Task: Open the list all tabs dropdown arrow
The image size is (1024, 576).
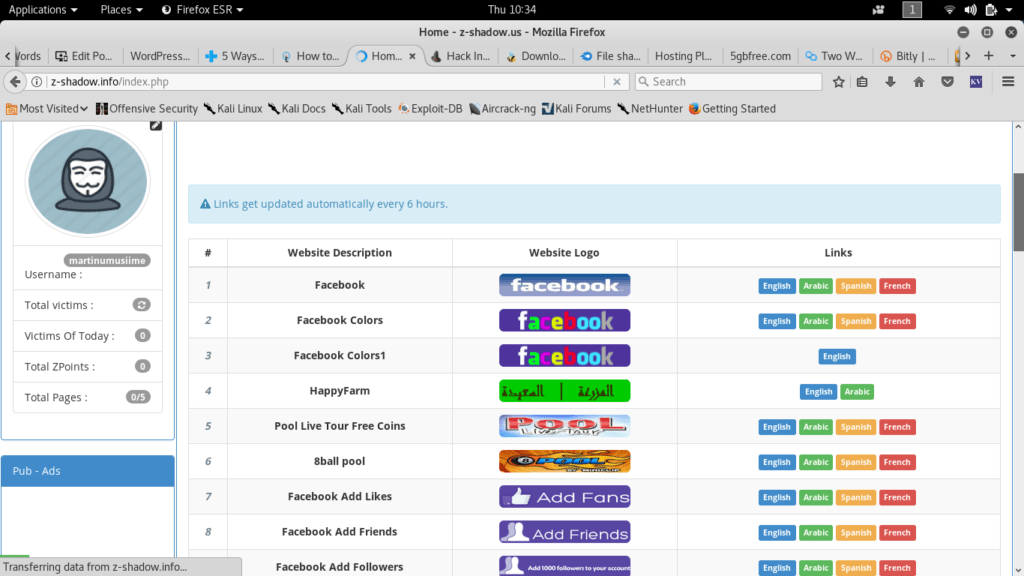Action: [x=1013, y=56]
